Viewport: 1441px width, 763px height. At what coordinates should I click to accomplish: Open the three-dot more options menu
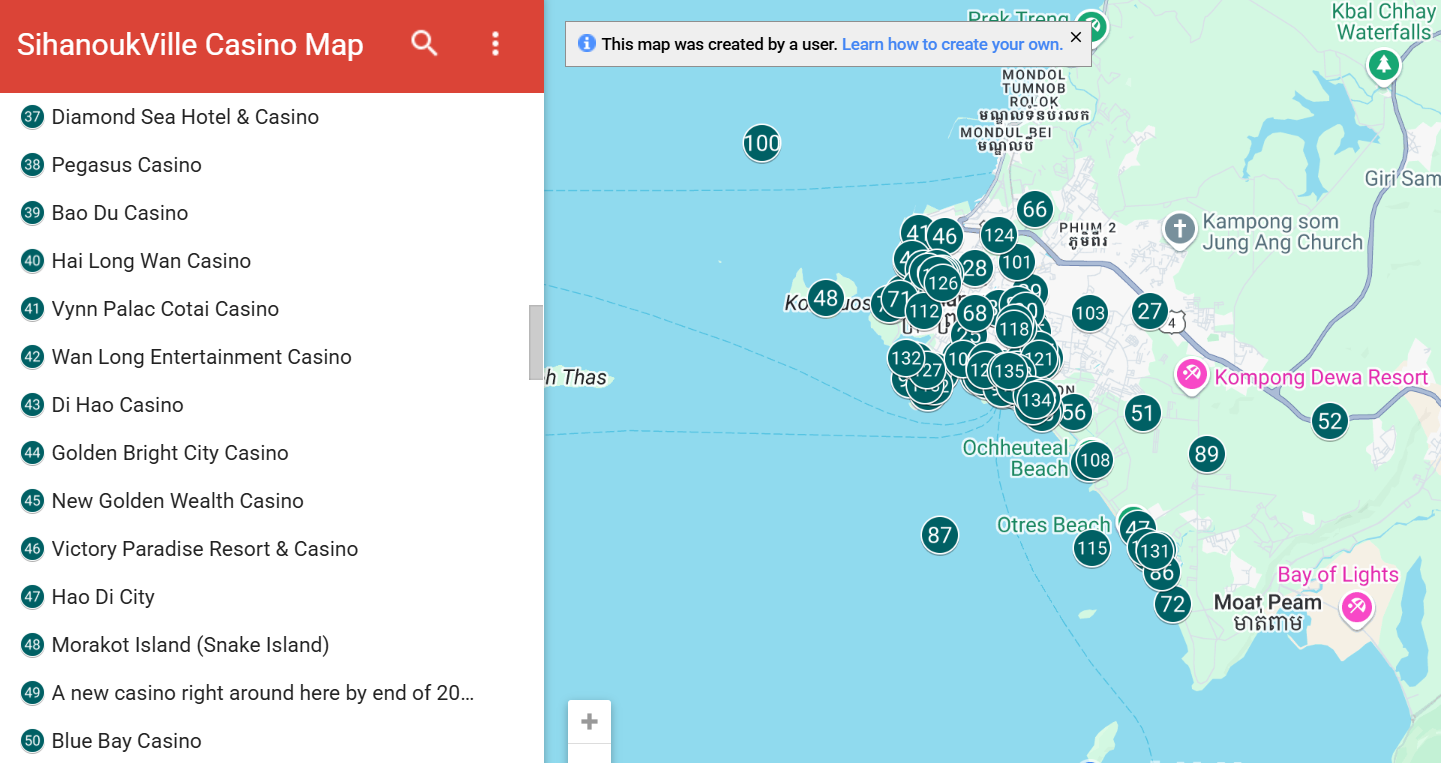[x=495, y=43]
